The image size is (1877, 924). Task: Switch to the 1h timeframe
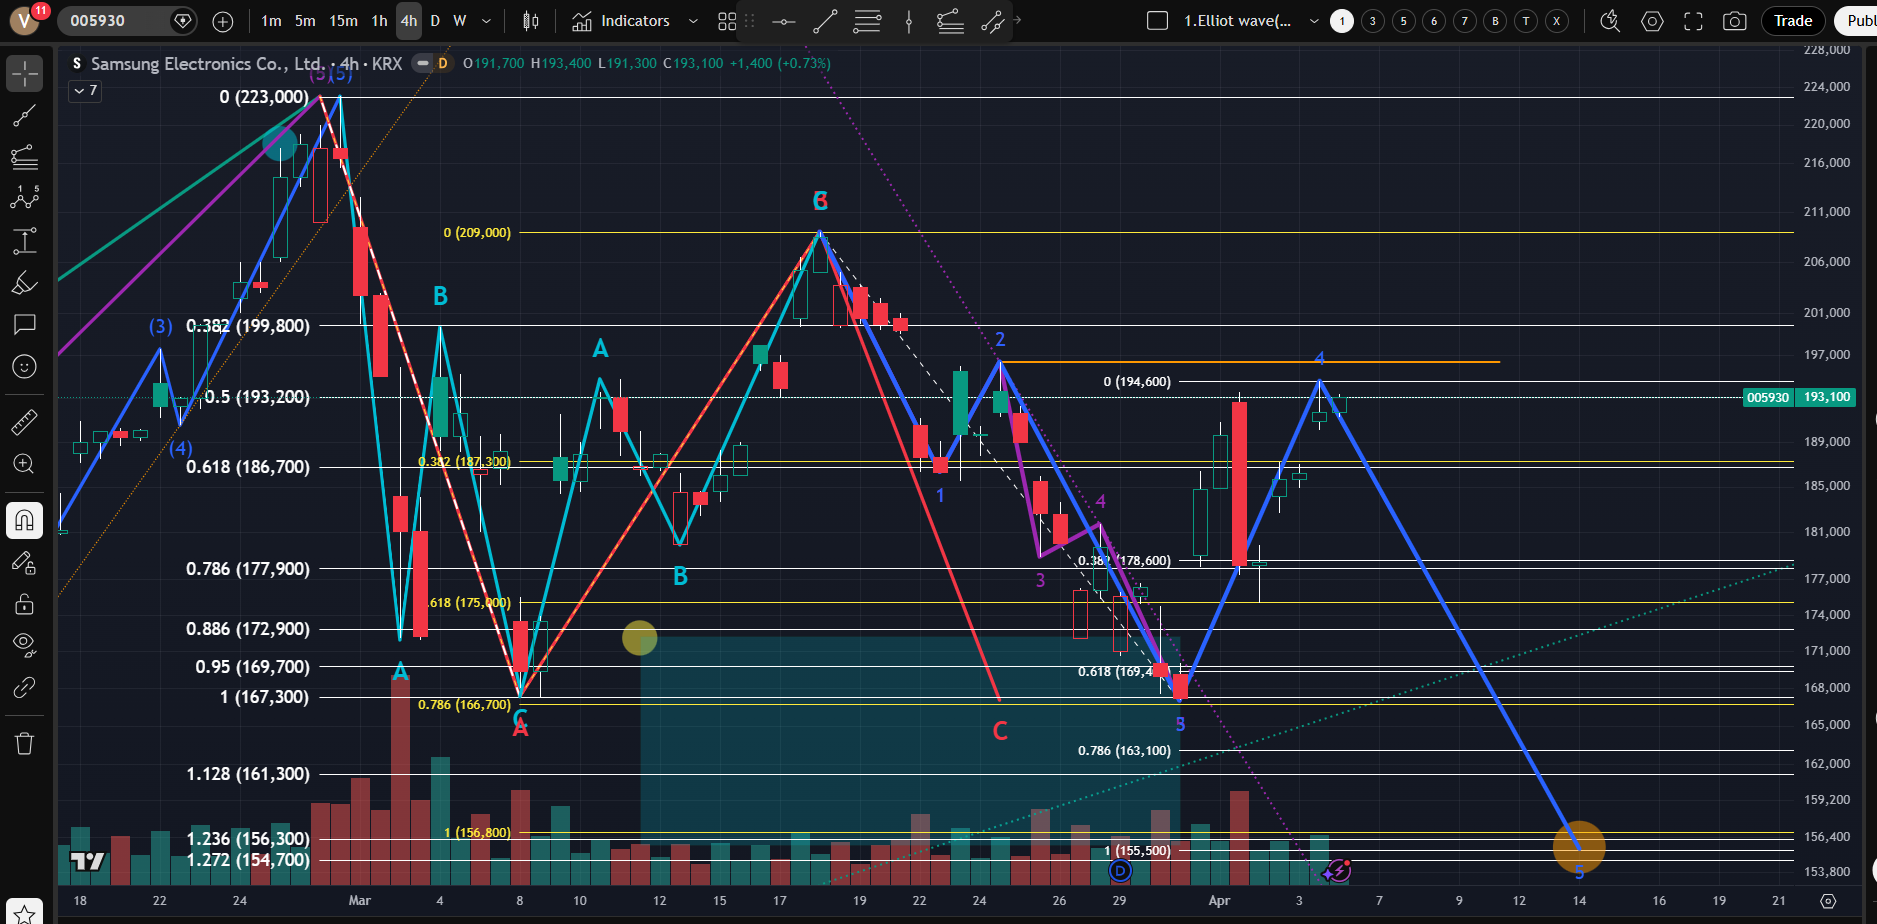click(x=379, y=21)
